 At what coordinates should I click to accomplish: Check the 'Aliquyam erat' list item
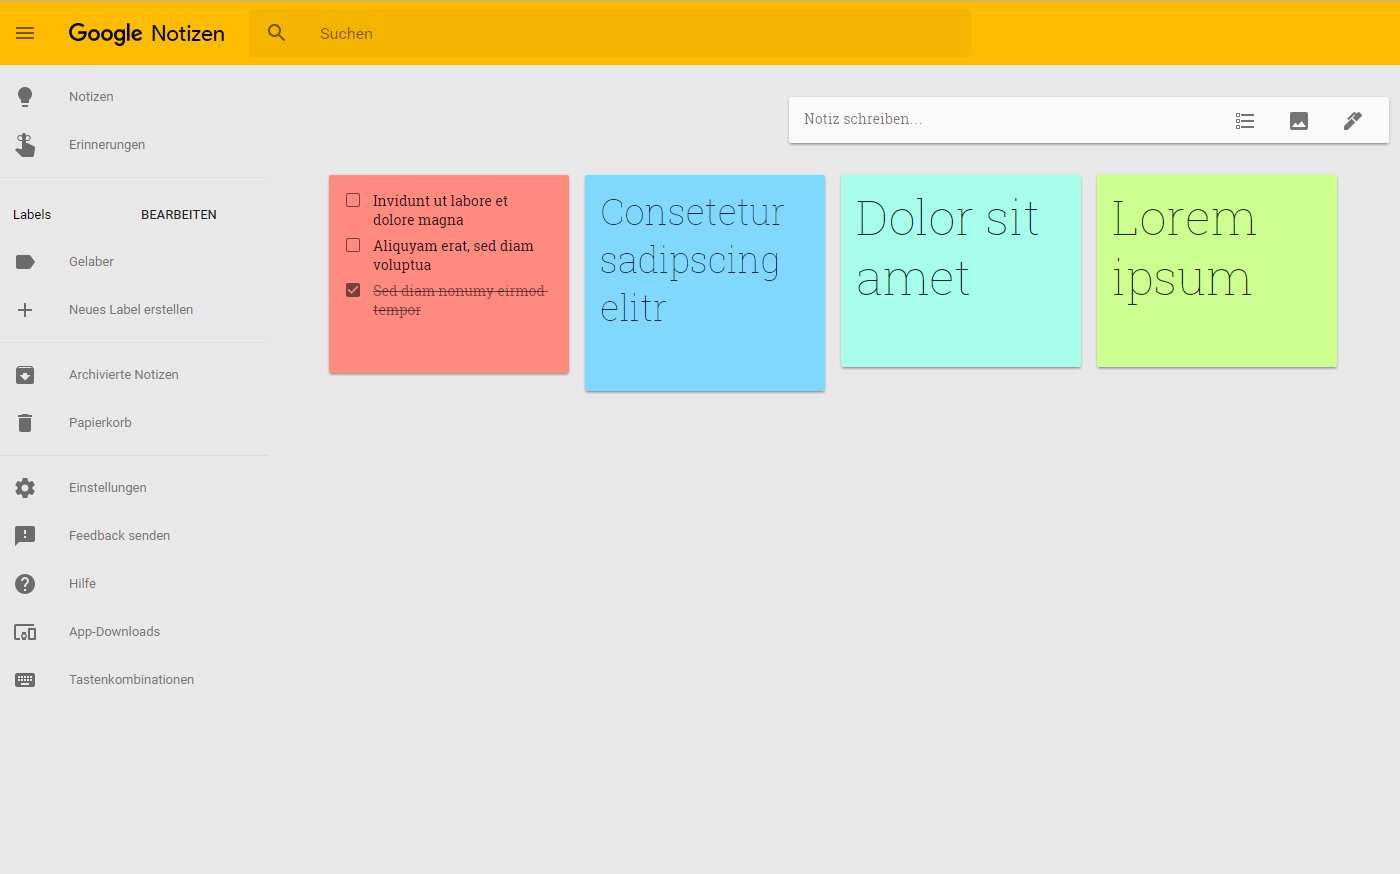[353, 244]
